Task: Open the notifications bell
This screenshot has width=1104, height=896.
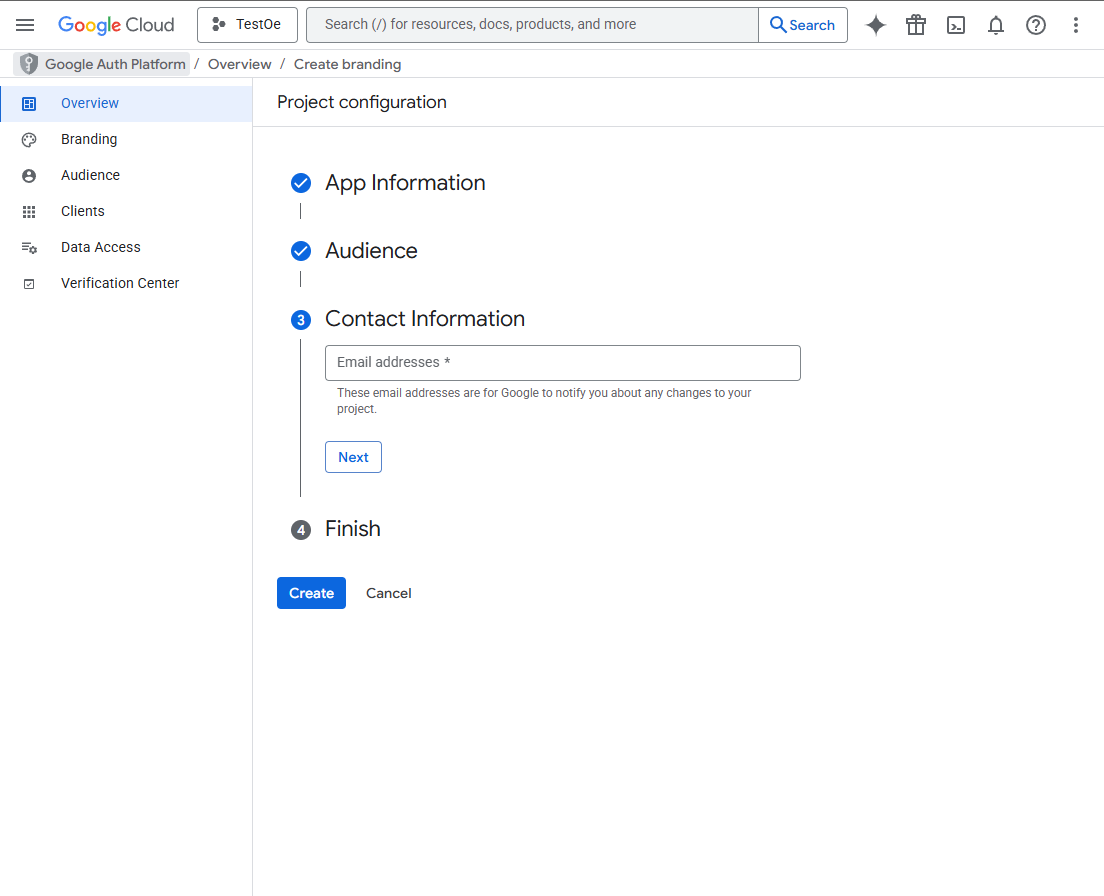Action: 996,25
